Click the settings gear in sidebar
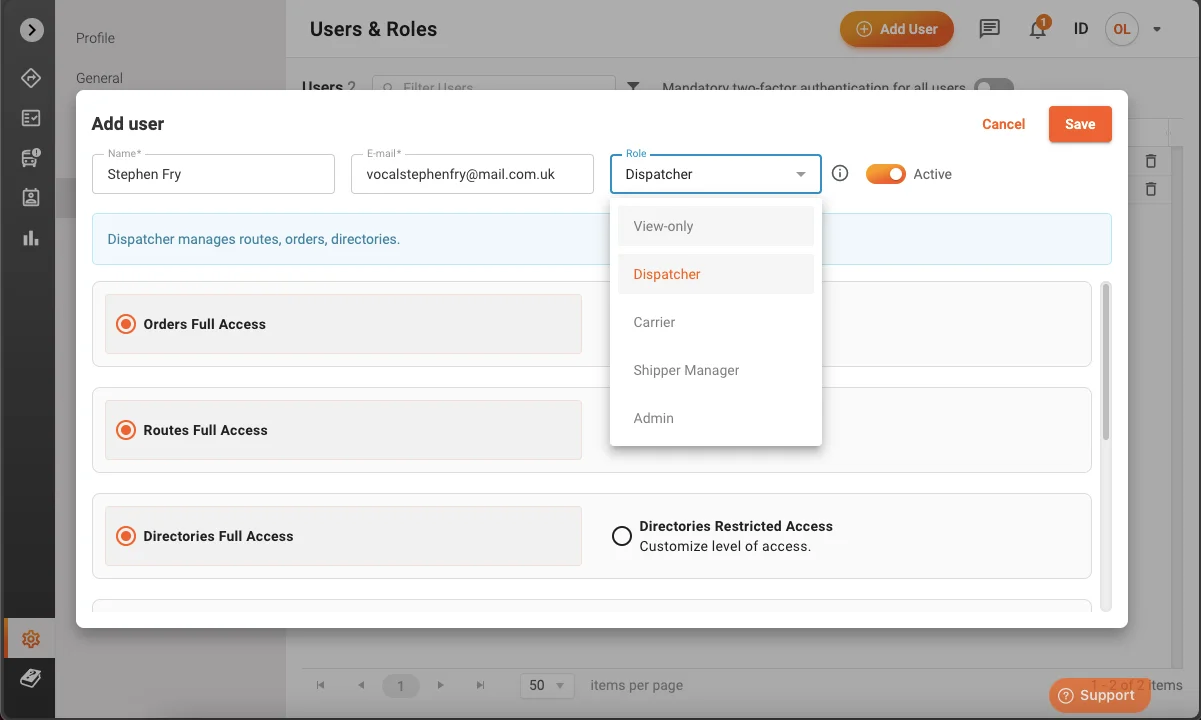Viewport: 1201px width, 720px height. [x=31, y=639]
